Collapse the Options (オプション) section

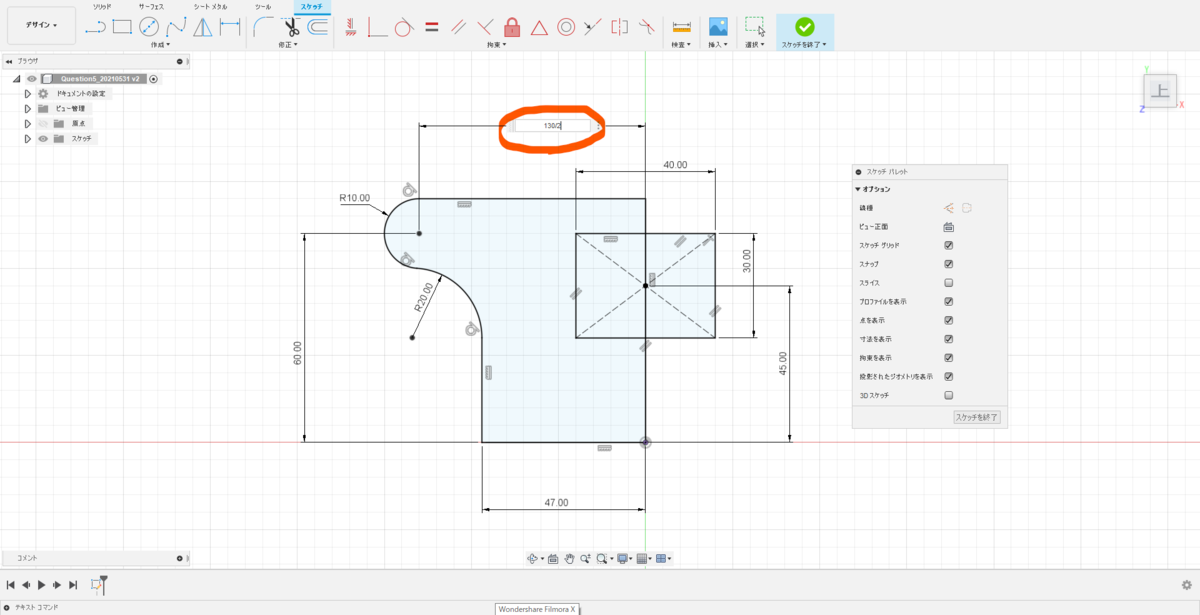click(x=857, y=189)
